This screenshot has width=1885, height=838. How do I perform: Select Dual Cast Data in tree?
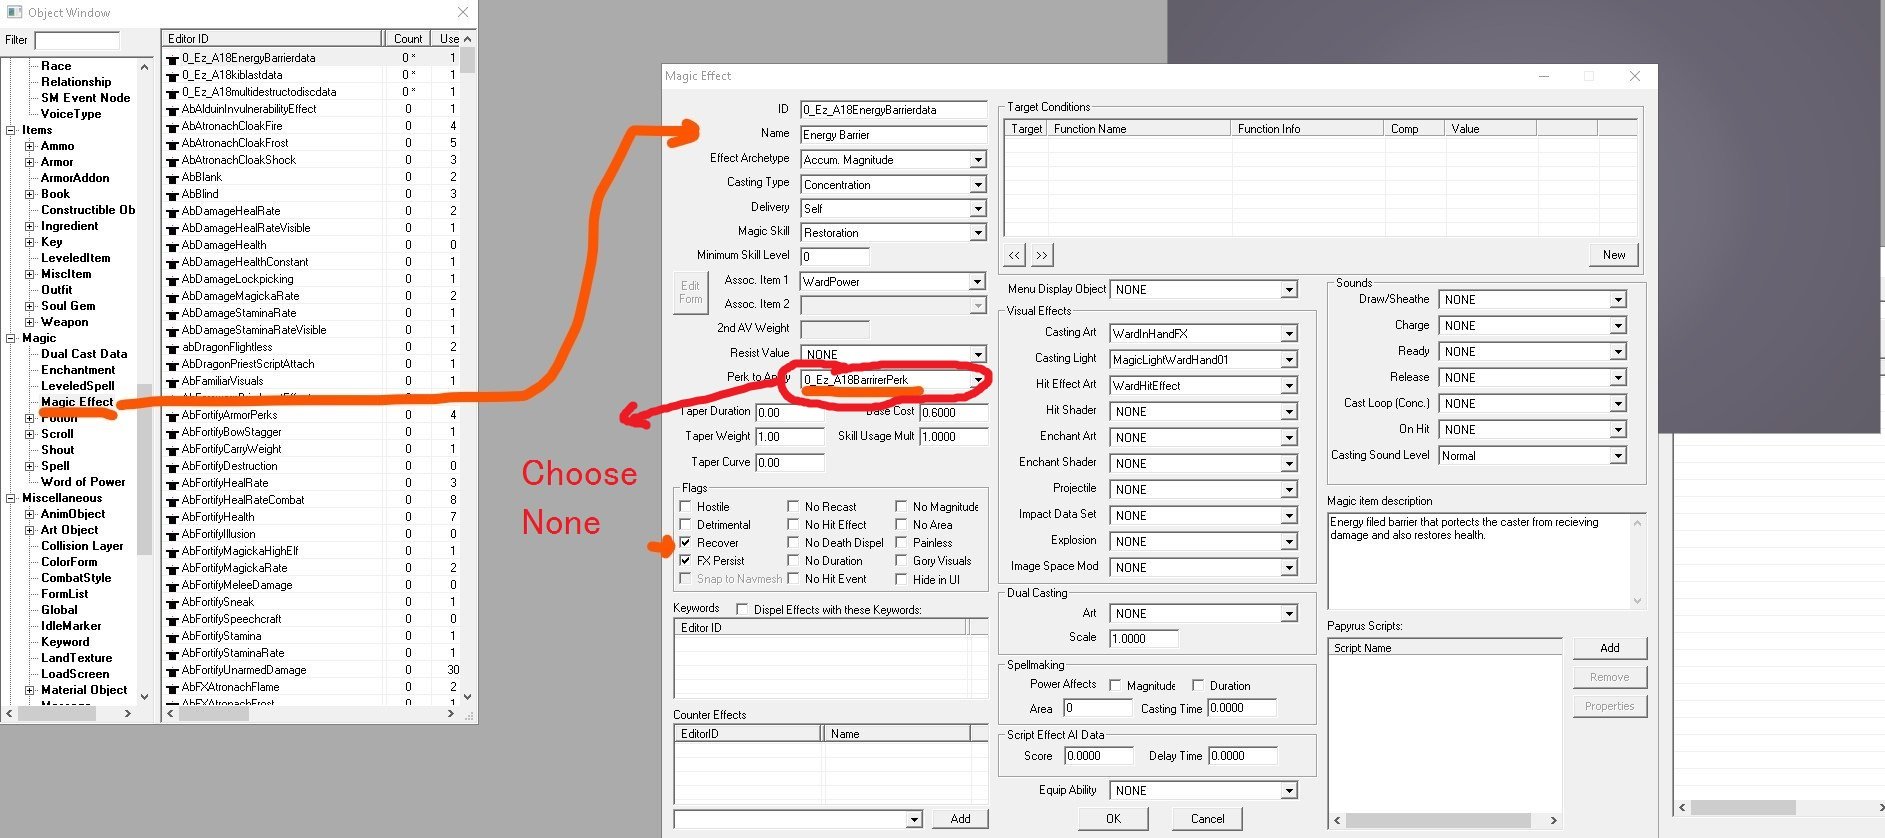[84, 354]
